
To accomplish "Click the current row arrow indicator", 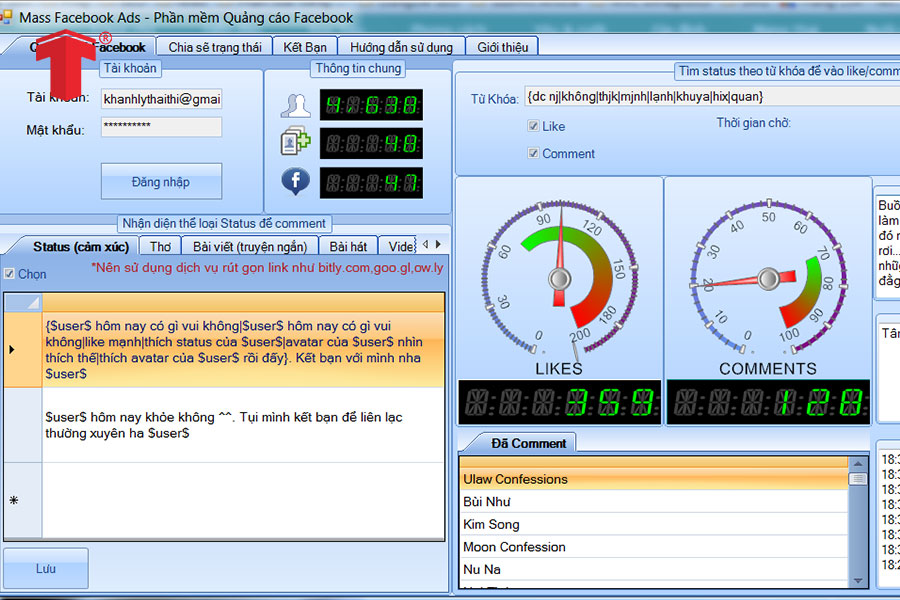I will [x=13, y=349].
